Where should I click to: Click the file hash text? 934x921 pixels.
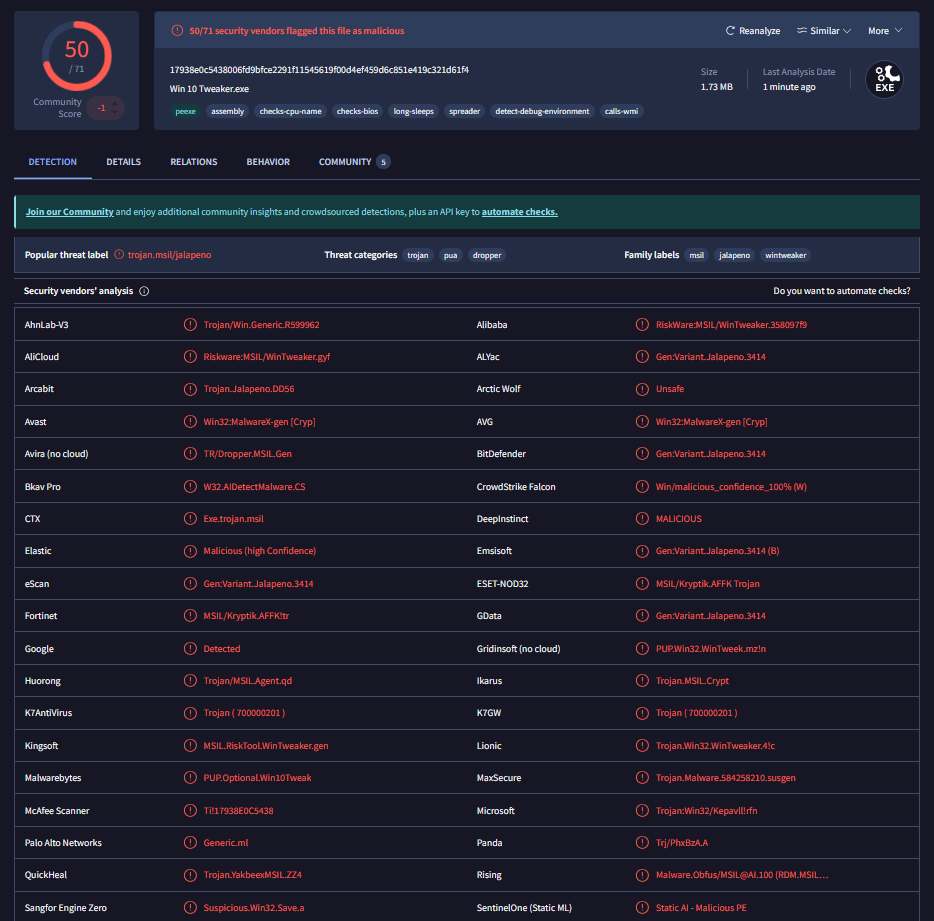(x=319, y=70)
